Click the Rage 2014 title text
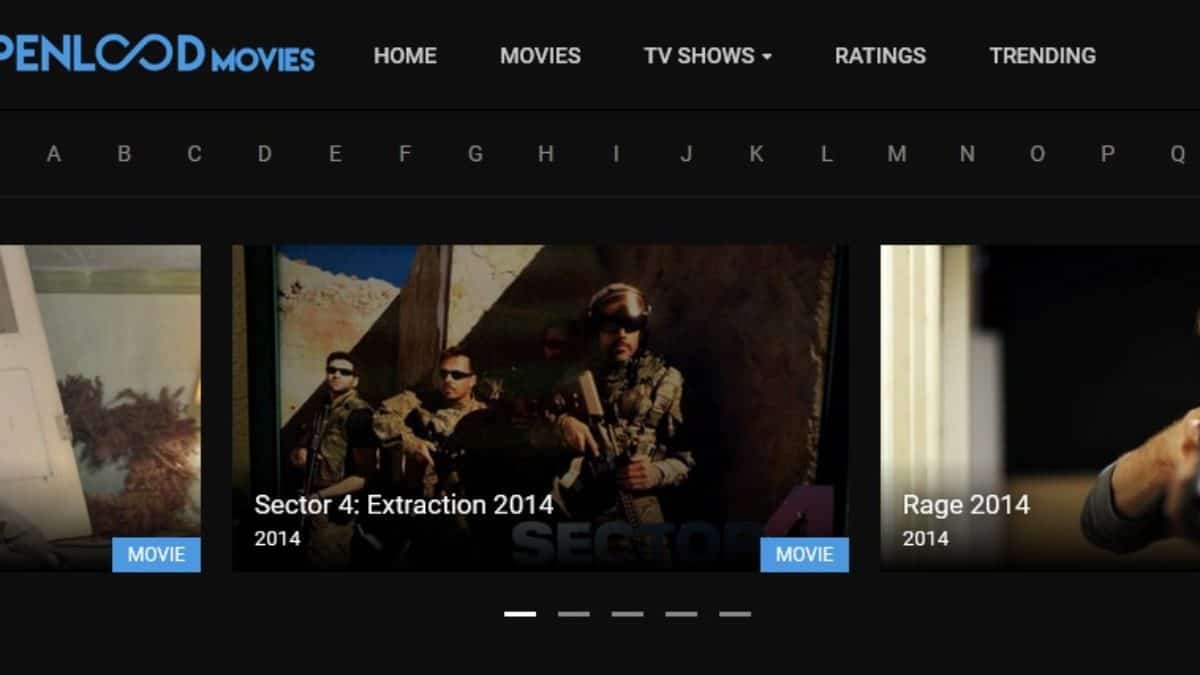1200x675 pixels. tap(966, 504)
